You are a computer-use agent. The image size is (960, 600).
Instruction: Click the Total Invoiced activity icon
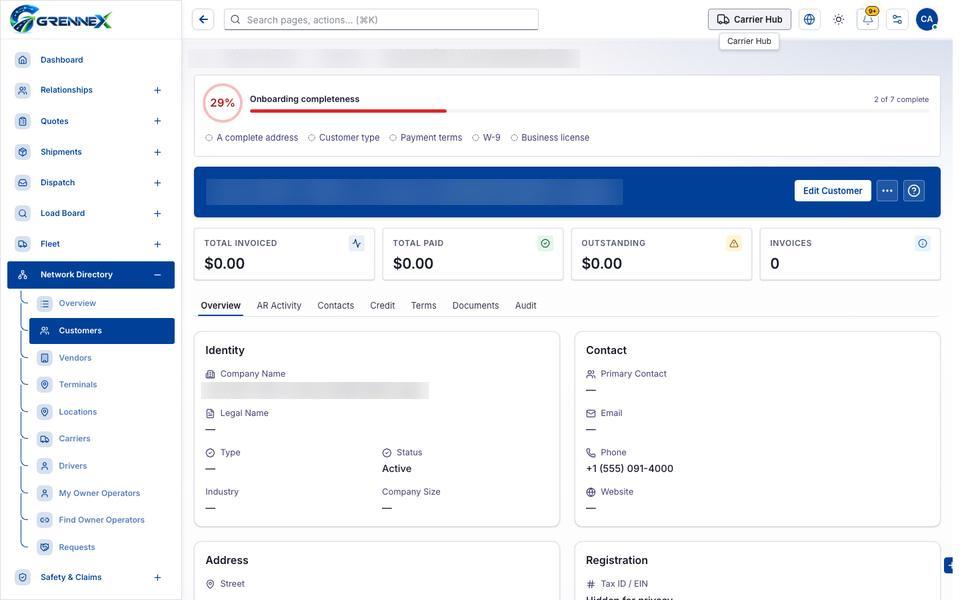[x=357, y=244]
